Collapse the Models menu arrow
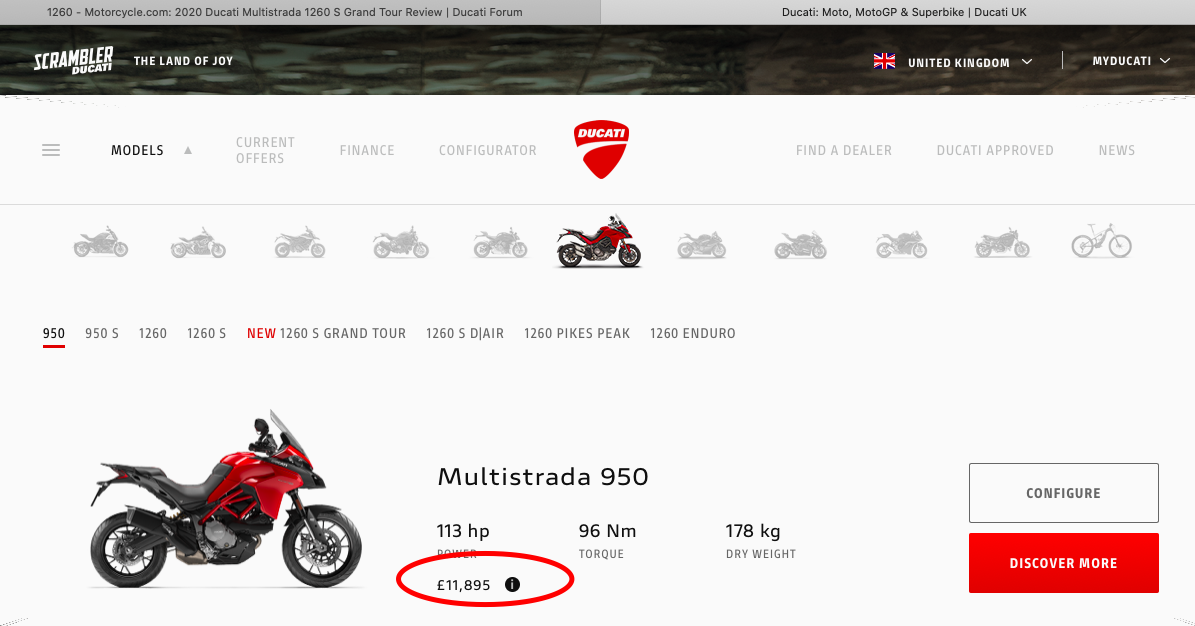The width and height of the screenshot is (1195, 626). 187,150
